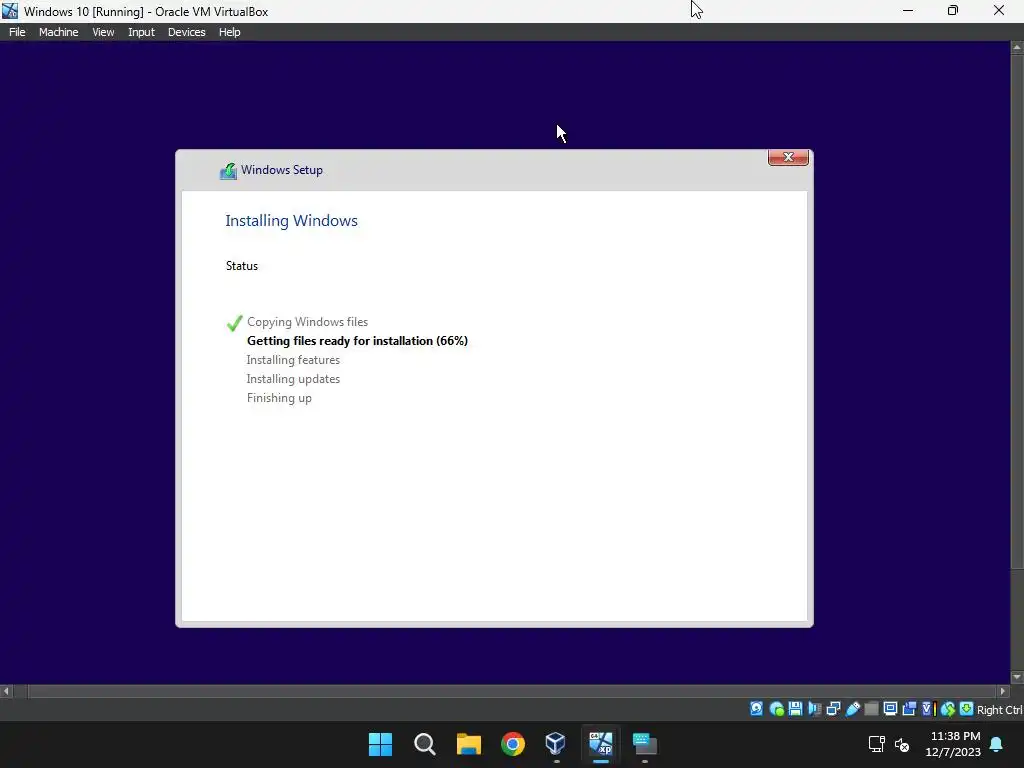The height and width of the screenshot is (768, 1024).
Task: Click the shared folders status icon
Action: (871, 709)
